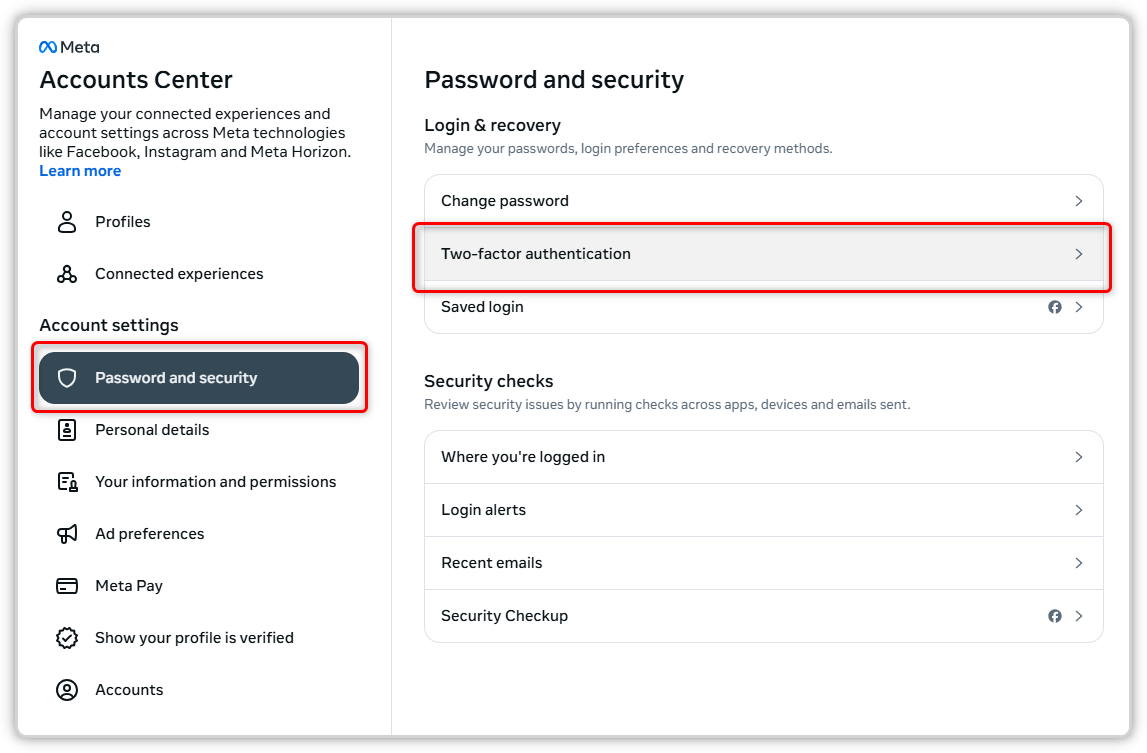Open Where you're logged in

coord(763,457)
